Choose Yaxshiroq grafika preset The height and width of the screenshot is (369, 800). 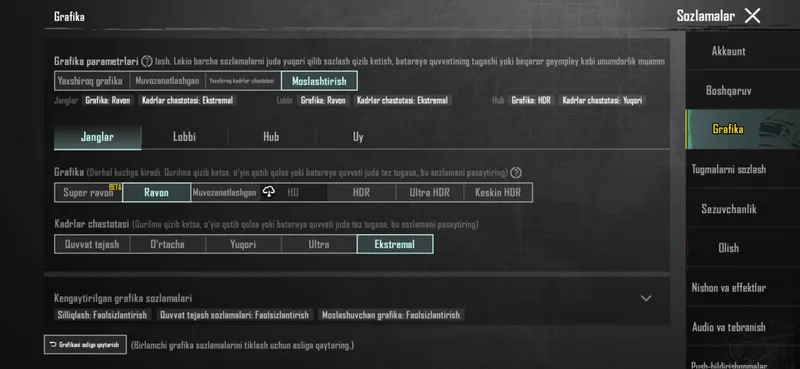pyautogui.click(x=90, y=81)
